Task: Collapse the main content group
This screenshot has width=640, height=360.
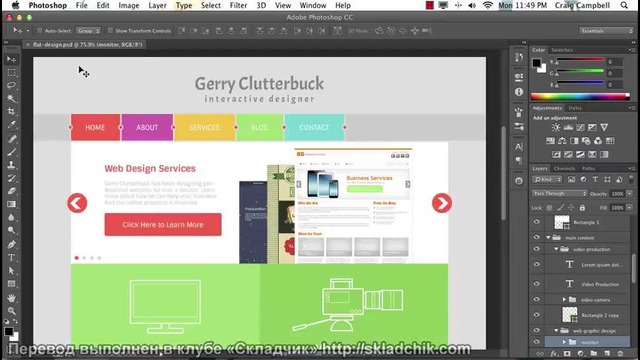Action: [x=549, y=237]
